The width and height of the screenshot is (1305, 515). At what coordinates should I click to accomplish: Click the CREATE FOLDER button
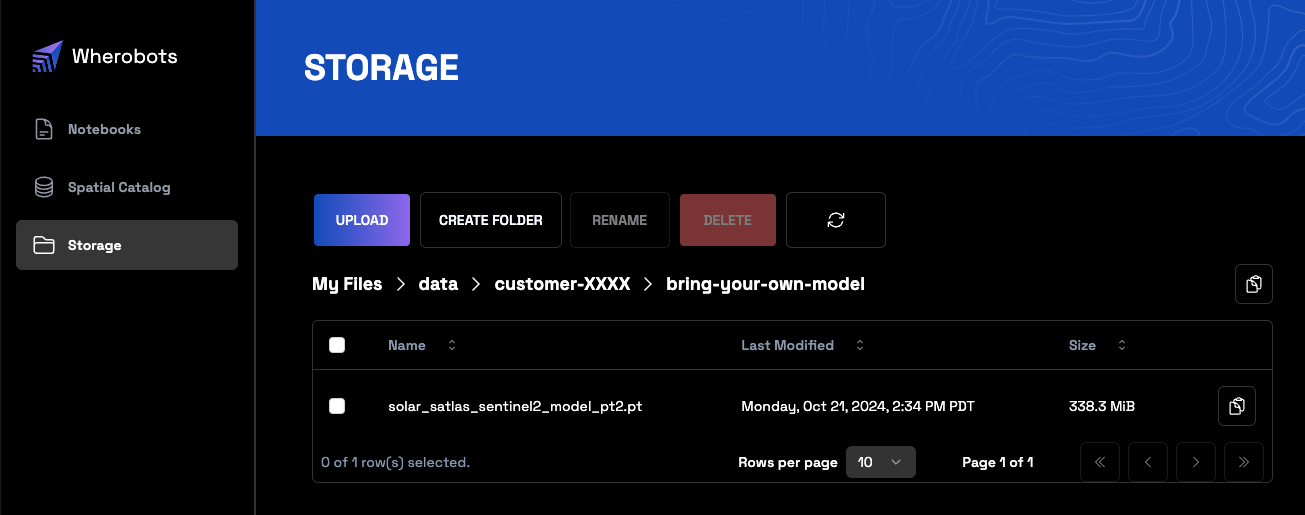tap(491, 220)
